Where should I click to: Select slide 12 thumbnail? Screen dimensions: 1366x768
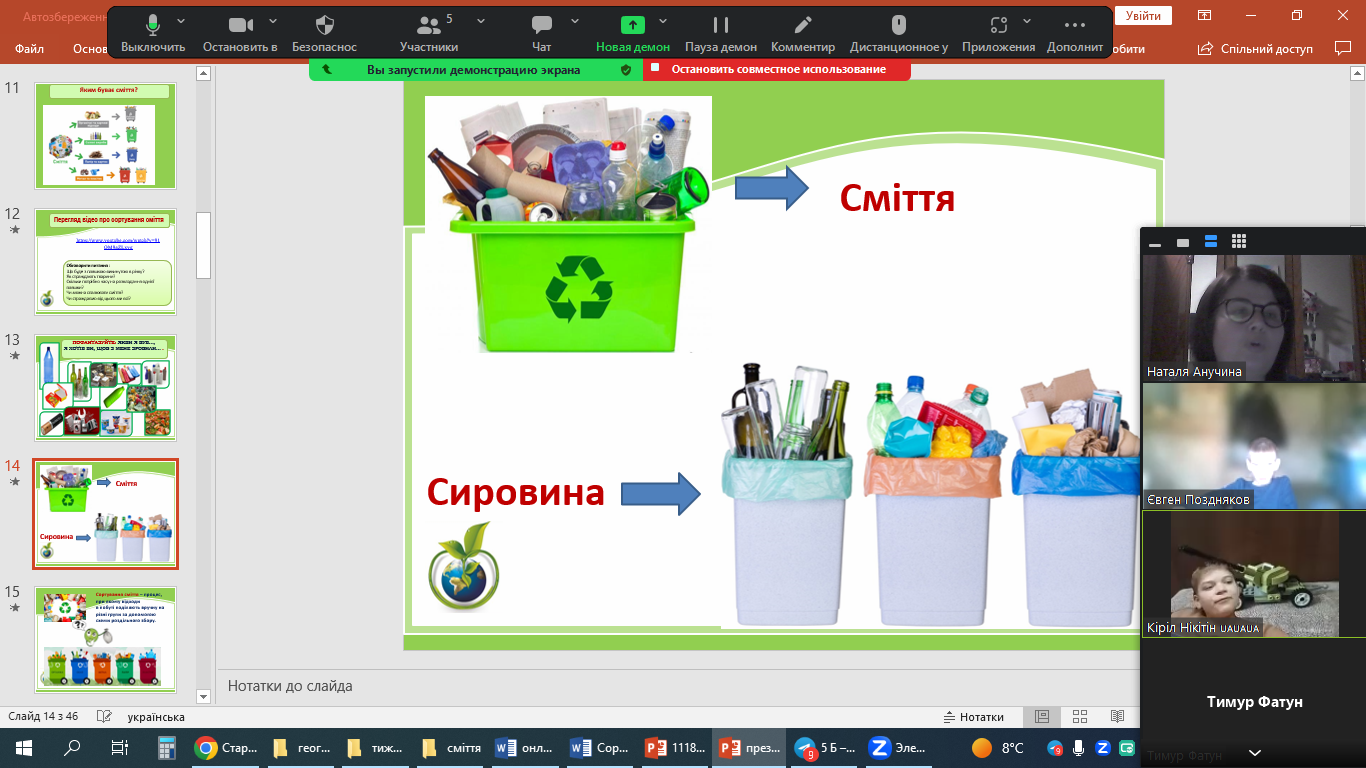105,261
